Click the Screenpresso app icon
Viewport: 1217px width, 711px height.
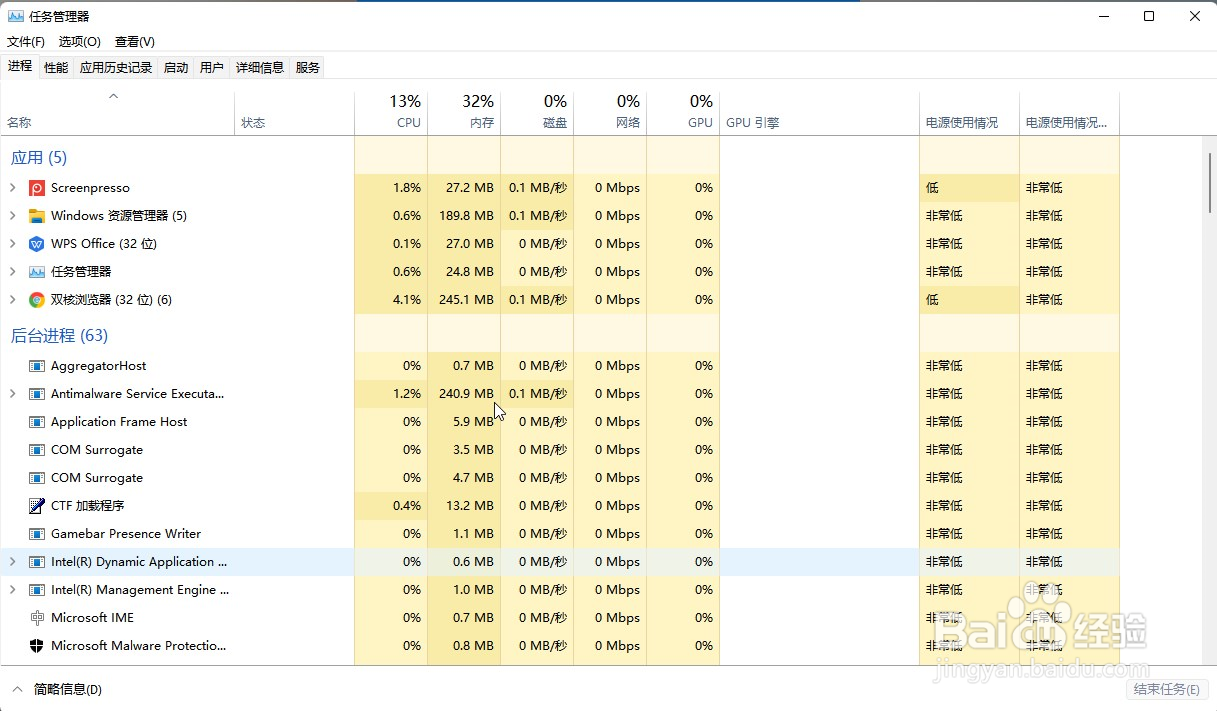[x=37, y=188]
